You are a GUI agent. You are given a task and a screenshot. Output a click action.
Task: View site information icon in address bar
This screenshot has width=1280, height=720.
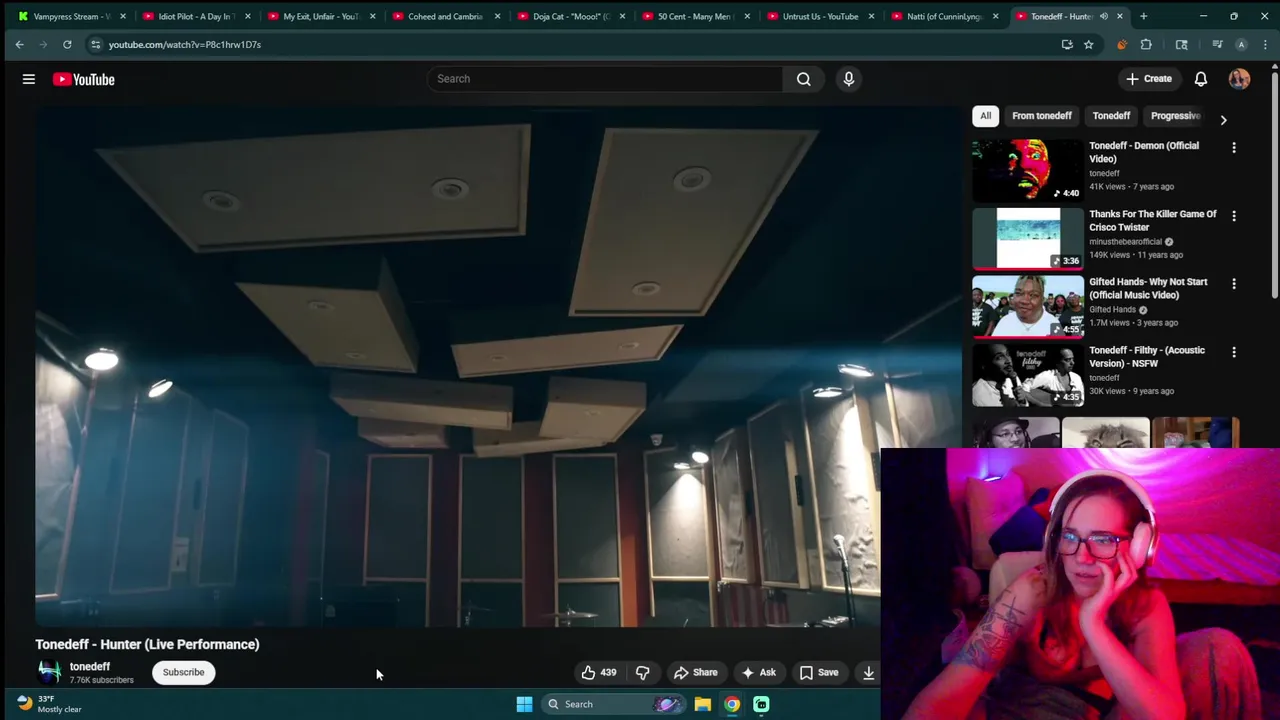pos(95,44)
